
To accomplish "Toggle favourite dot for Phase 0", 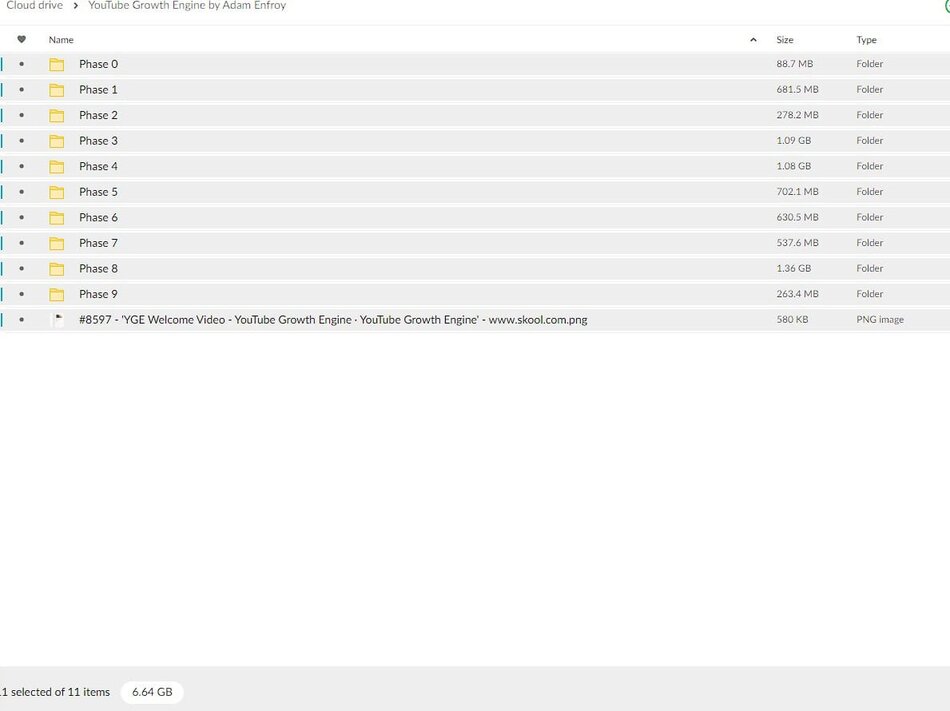I will [22, 64].
